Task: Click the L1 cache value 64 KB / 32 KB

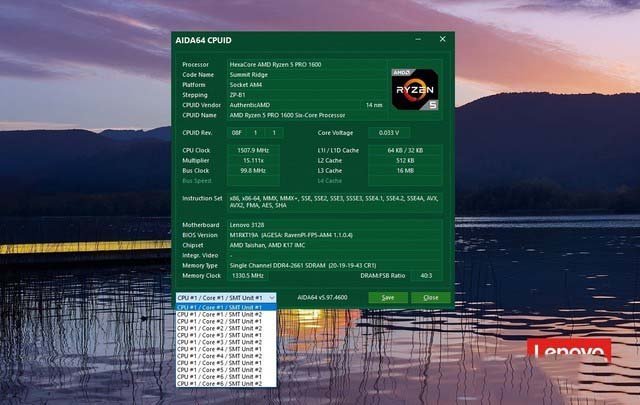Action: (x=405, y=150)
